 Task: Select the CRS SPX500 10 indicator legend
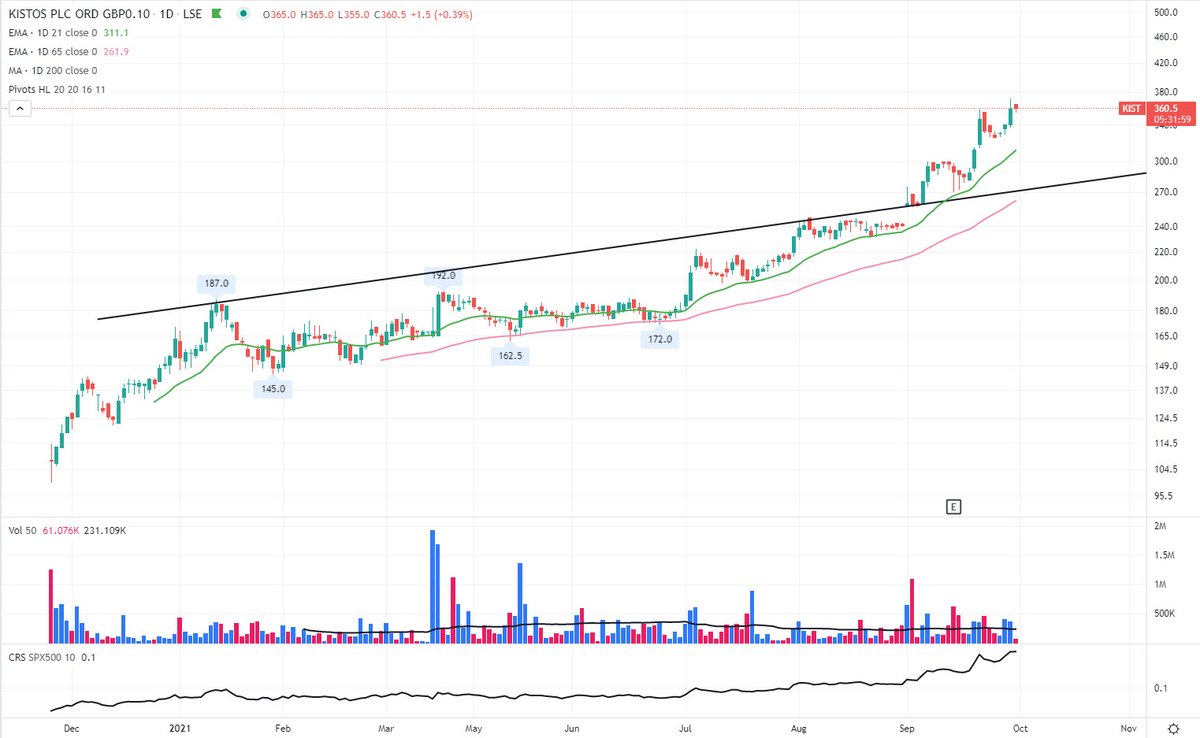[x=42, y=658]
